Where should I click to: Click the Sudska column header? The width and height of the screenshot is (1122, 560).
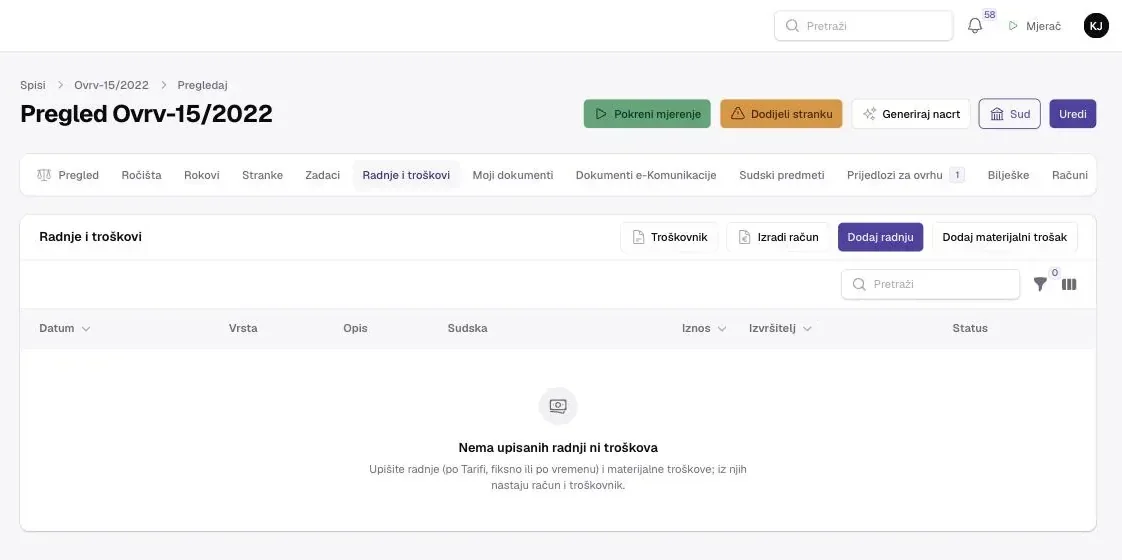coord(468,328)
